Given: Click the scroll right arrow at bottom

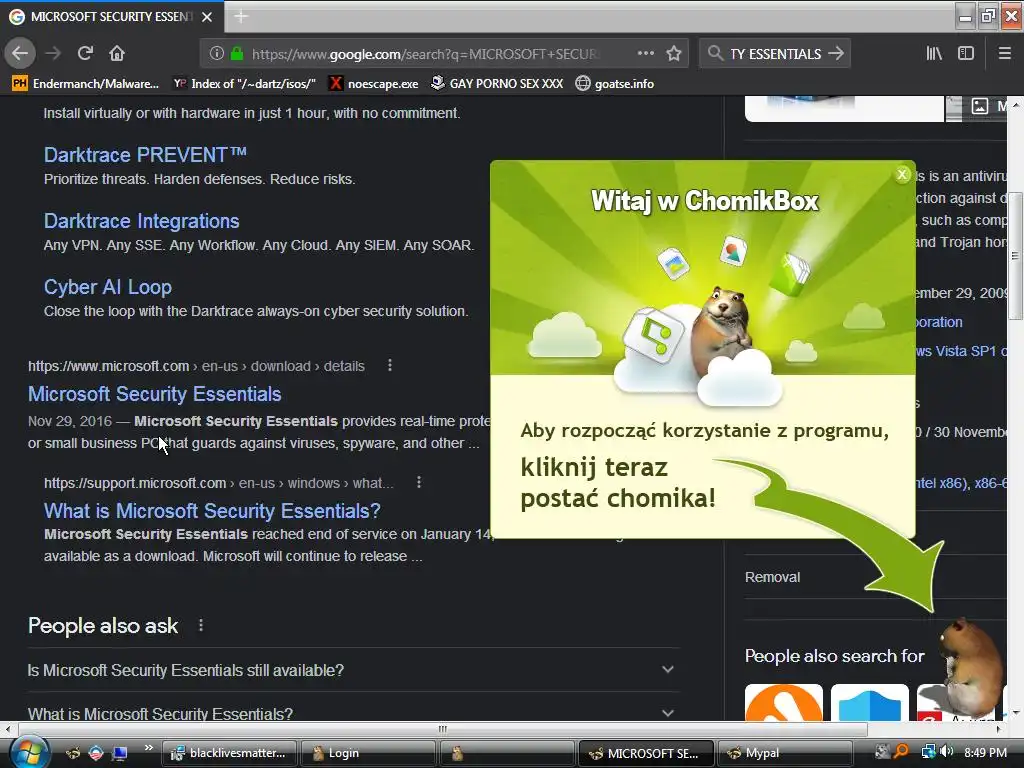Looking at the screenshot, I should 999,728.
